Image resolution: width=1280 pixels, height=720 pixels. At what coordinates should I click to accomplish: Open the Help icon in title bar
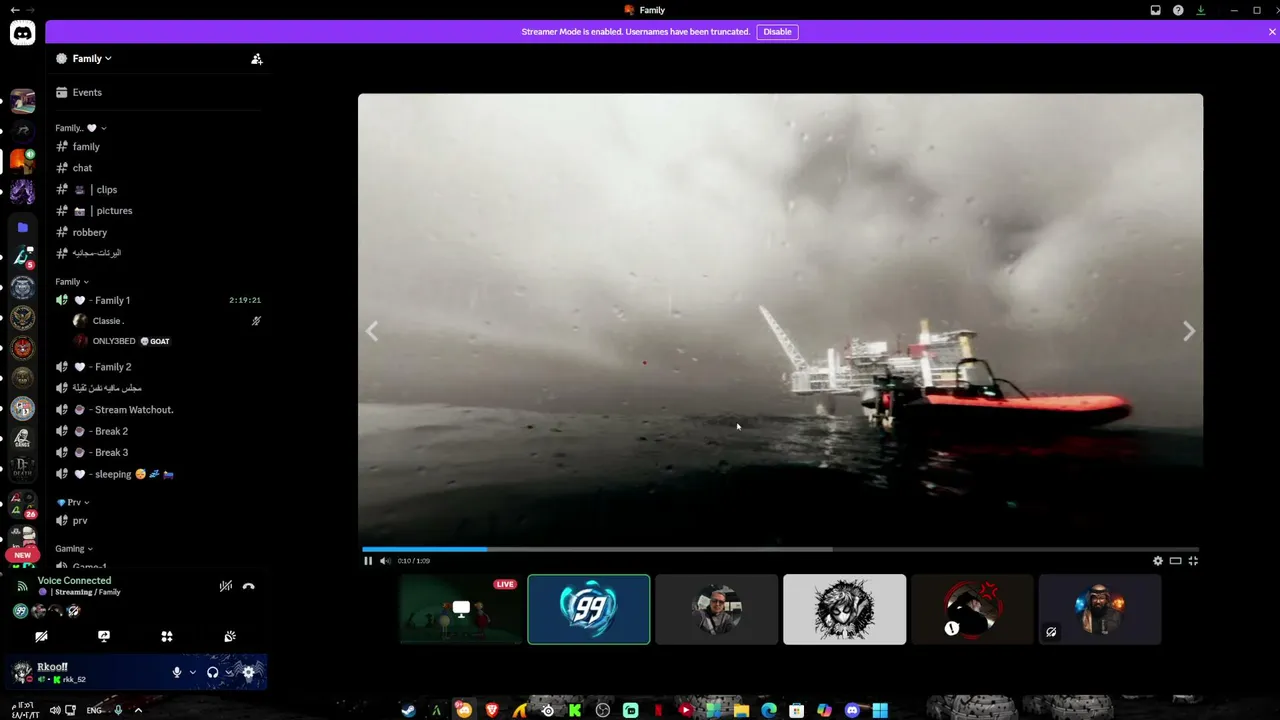click(1178, 10)
